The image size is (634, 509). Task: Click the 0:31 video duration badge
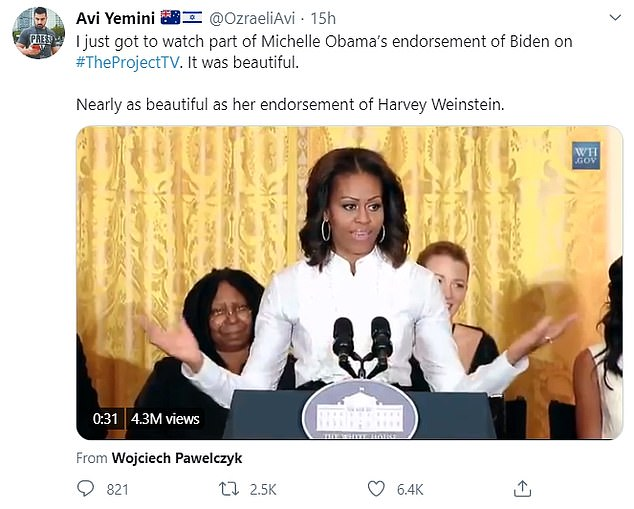click(106, 419)
